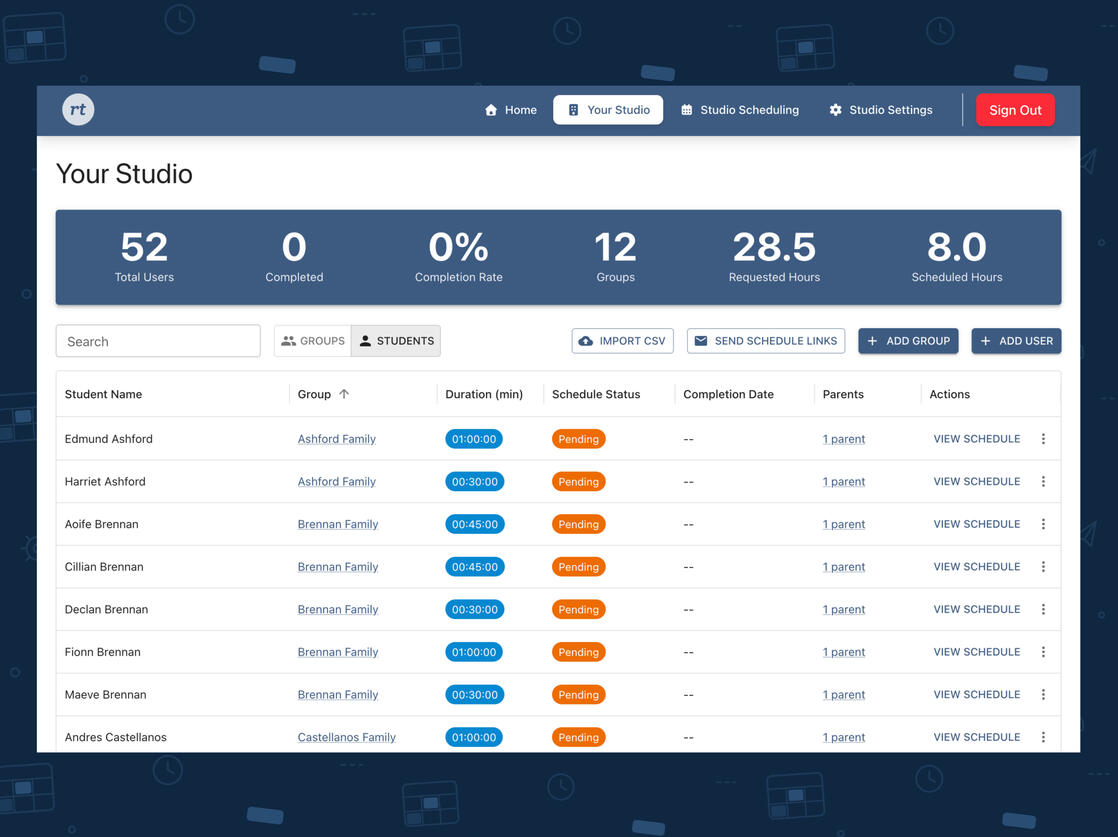Image resolution: width=1118 pixels, height=837 pixels.
Task: Open kebab menu for Harriet Ashford row
Action: coord(1043,482)
